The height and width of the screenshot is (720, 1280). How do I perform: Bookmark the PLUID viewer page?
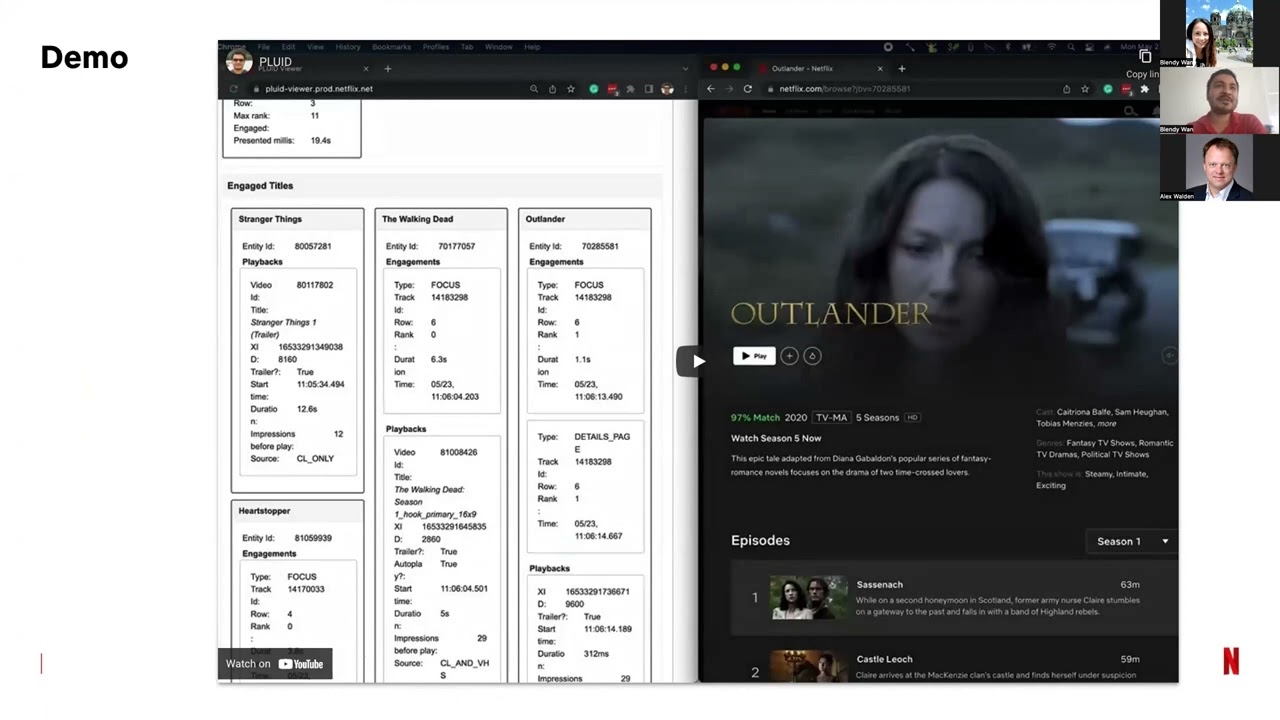[x=571, y=89]
